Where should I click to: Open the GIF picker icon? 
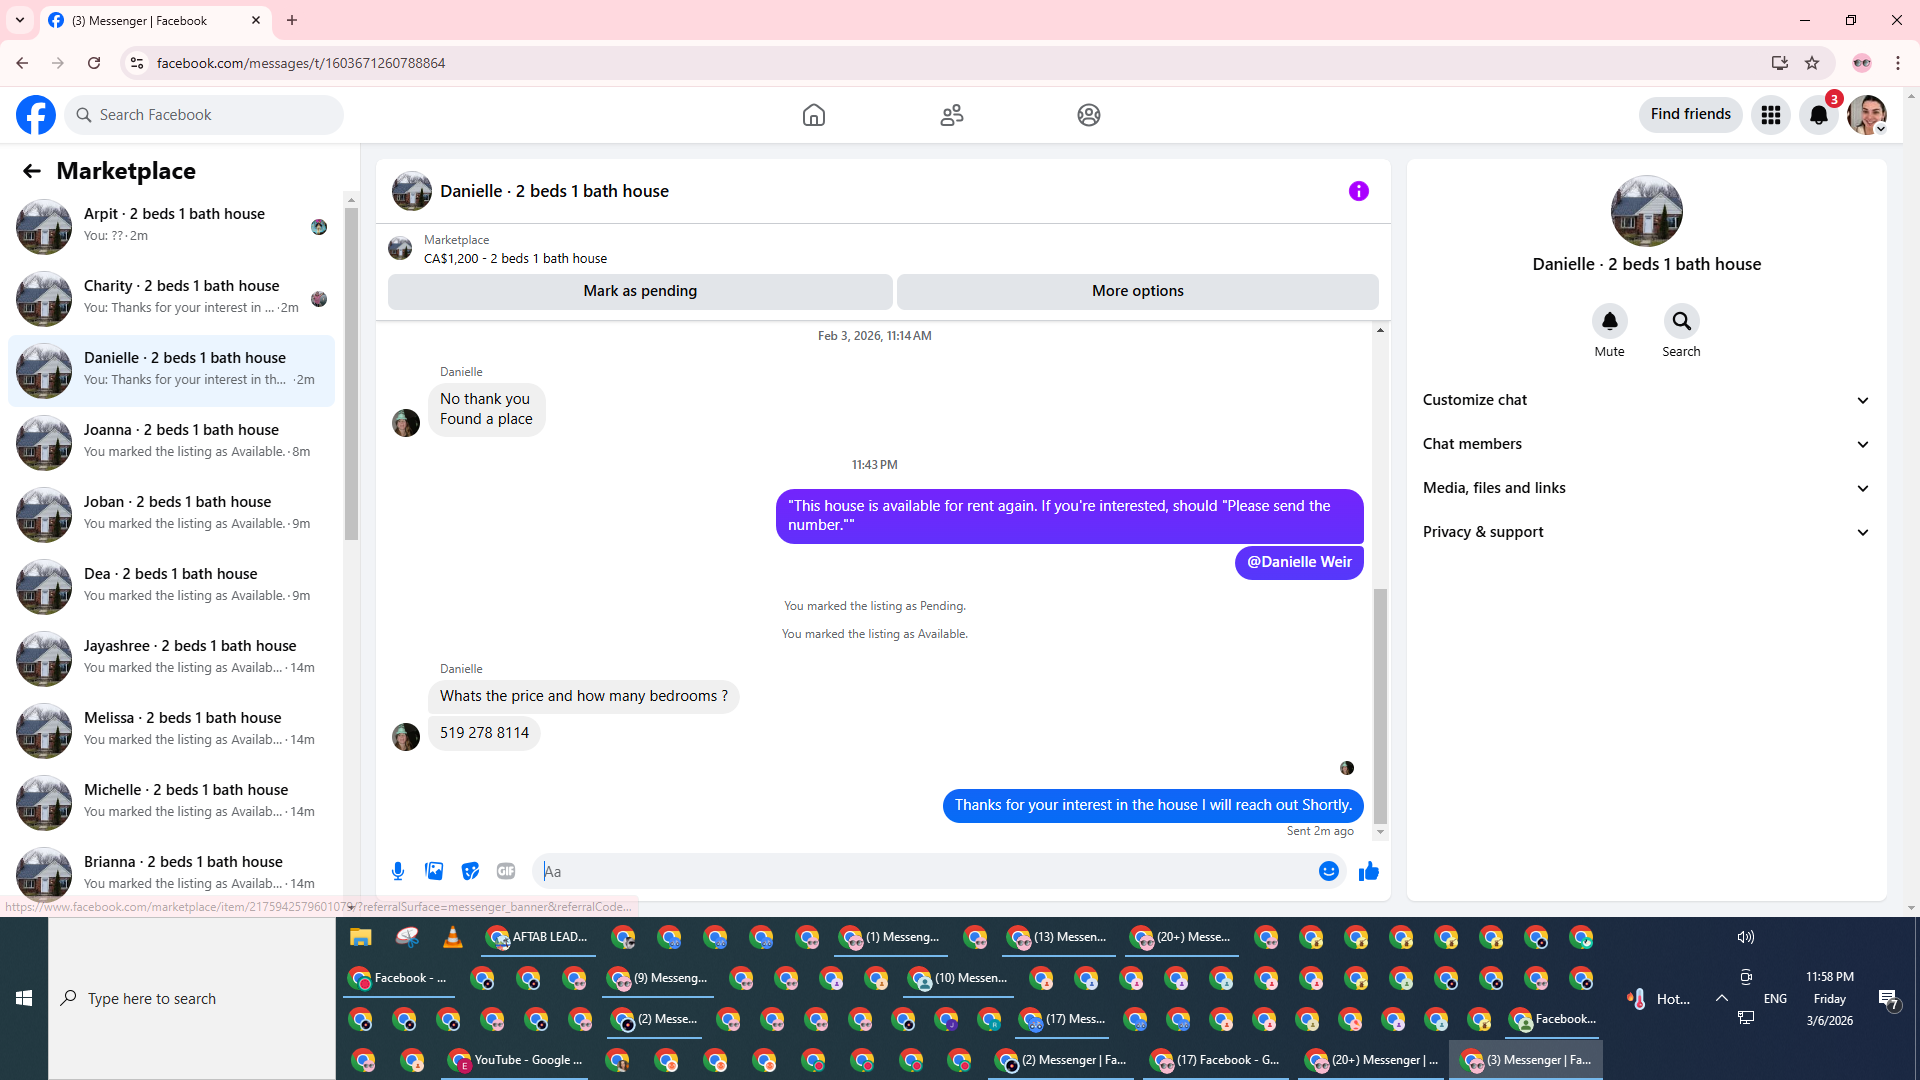point(506,871)
